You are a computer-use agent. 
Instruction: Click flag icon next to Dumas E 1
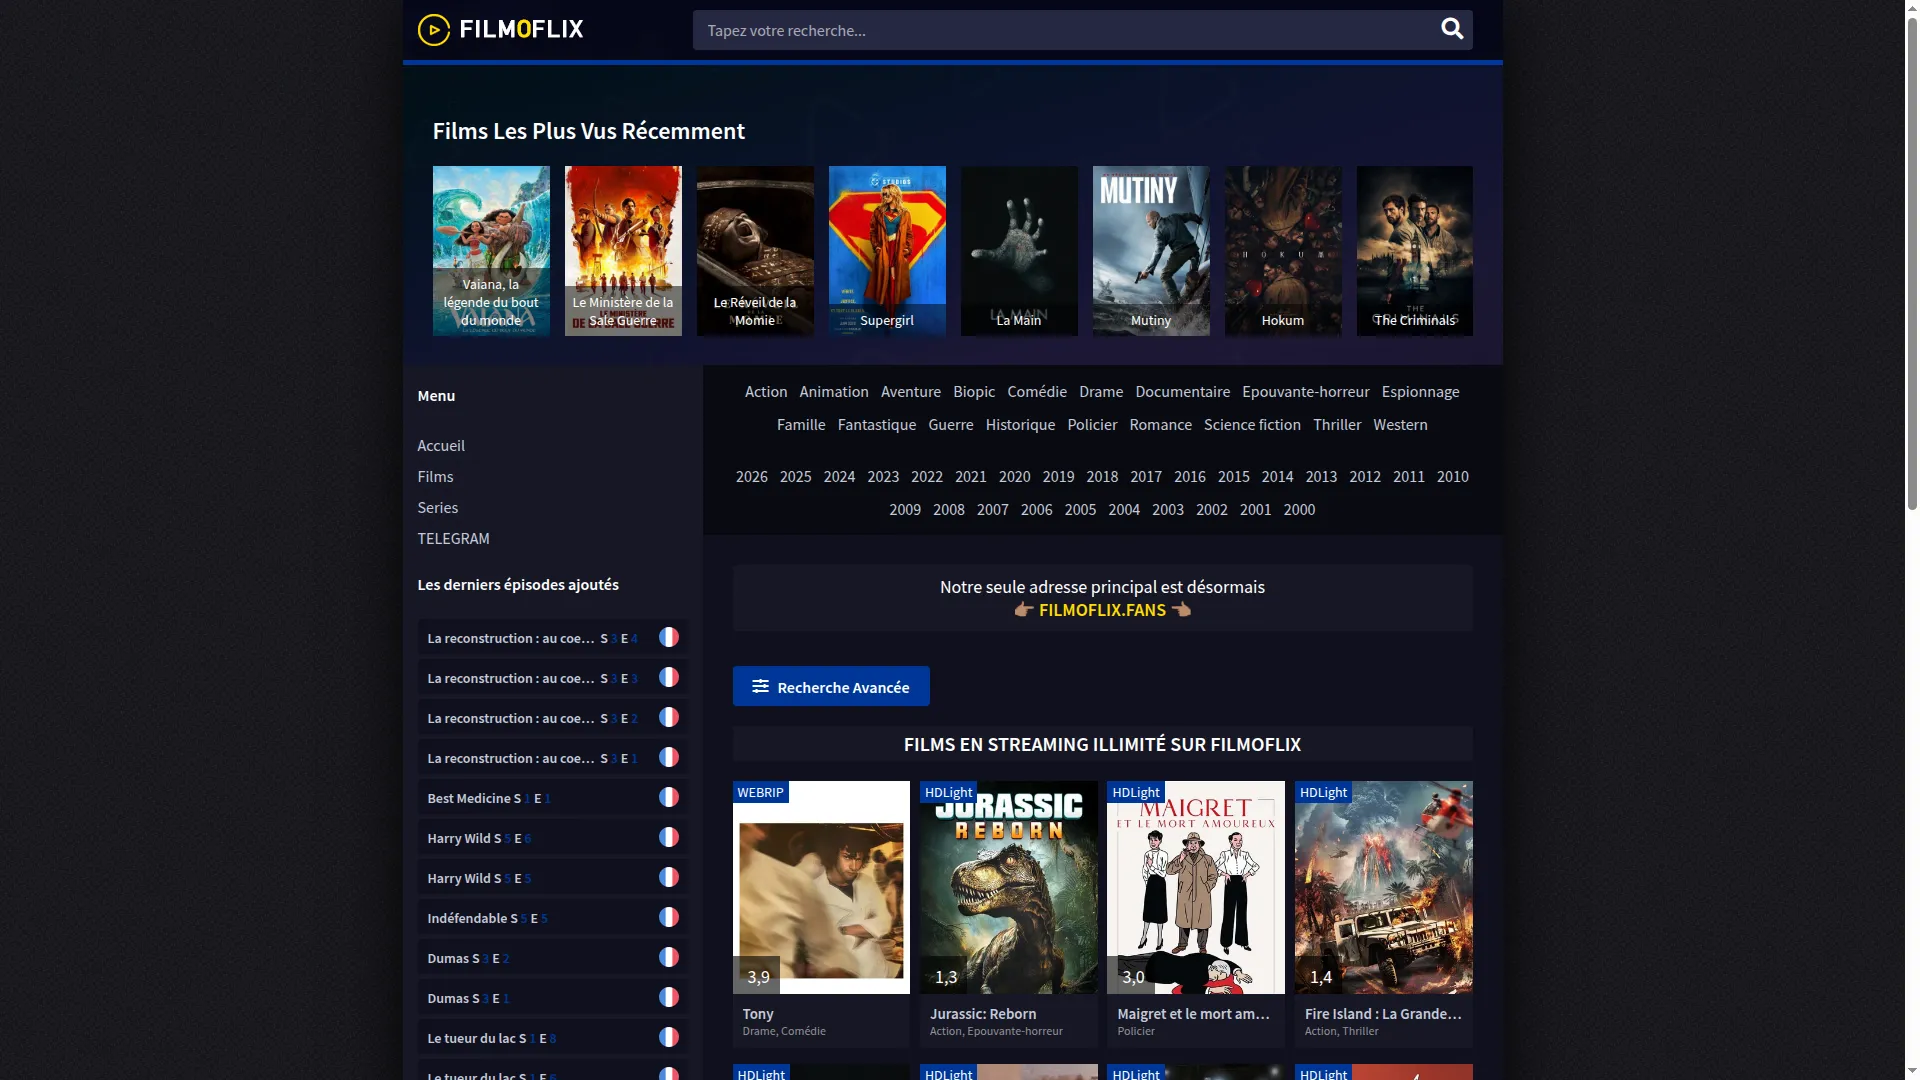click(x=669, y=997)
